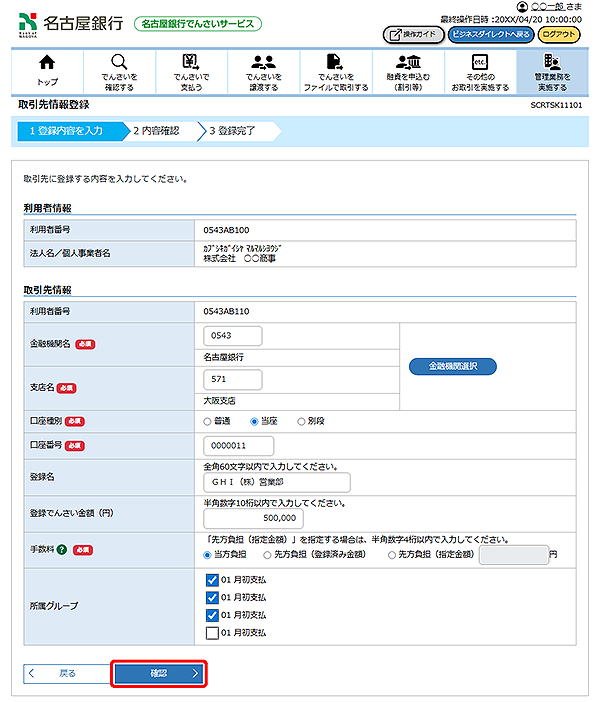Open 管理業務を実施する menu
600x702 pixels.
(x=551, y=69)
